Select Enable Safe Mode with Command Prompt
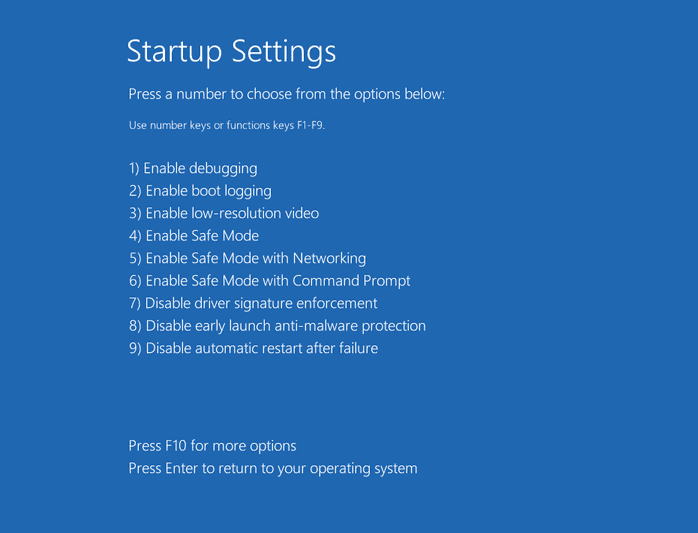 pyautogui.click(x=269, y=281)
